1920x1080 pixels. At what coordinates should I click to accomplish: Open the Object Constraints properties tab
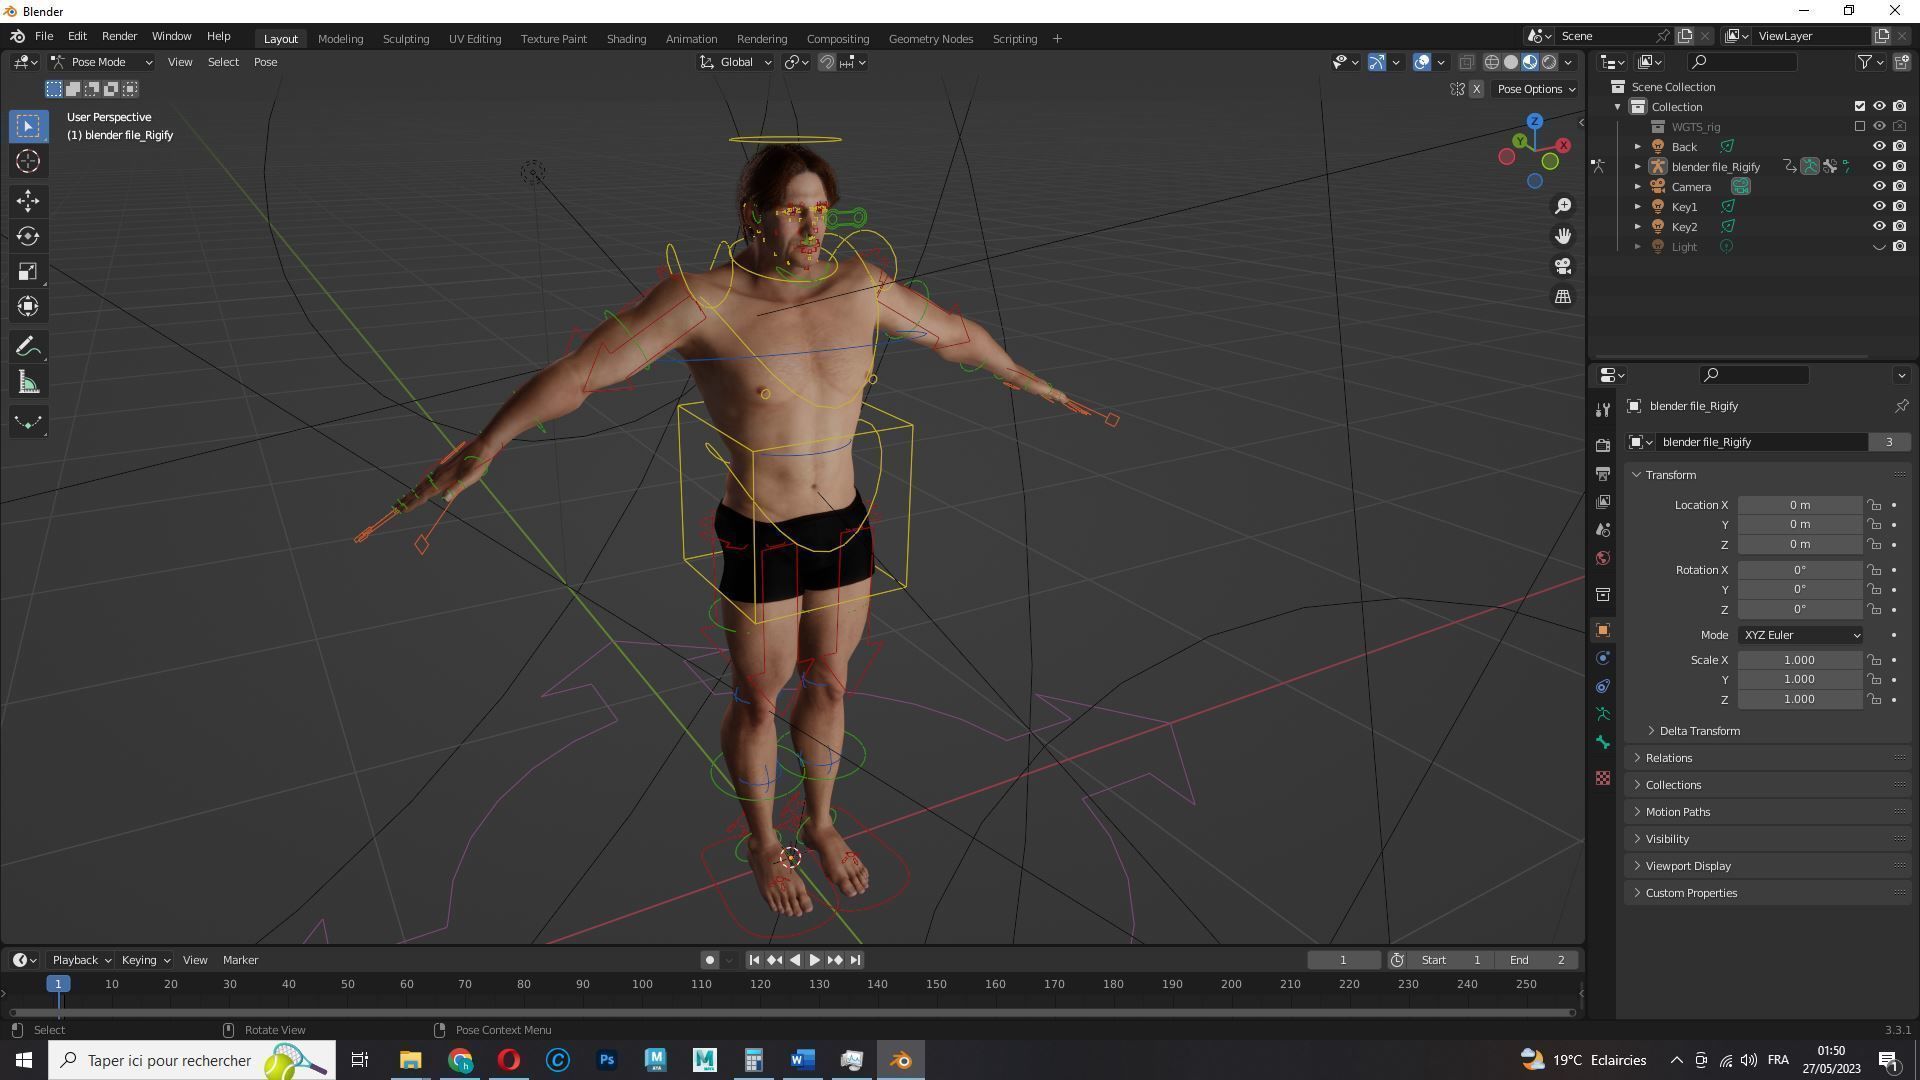click(1603, 686)
